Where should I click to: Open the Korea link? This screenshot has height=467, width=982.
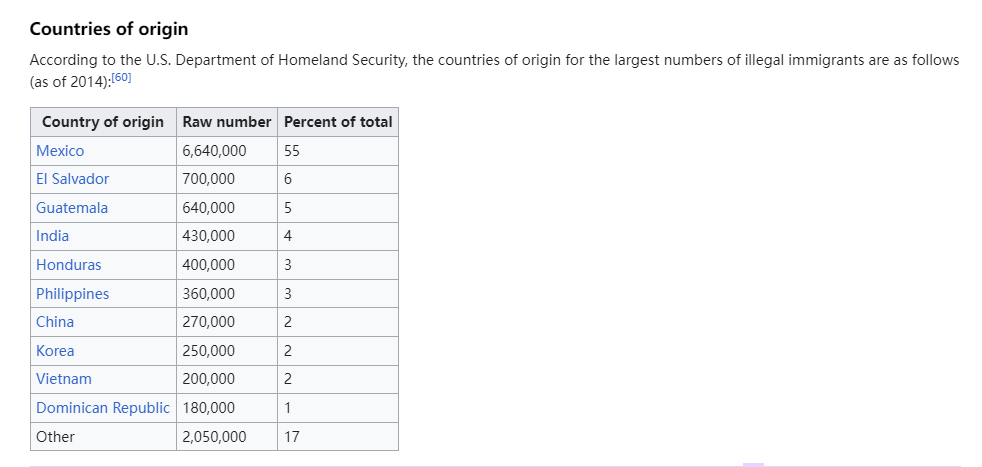point(55,351)
